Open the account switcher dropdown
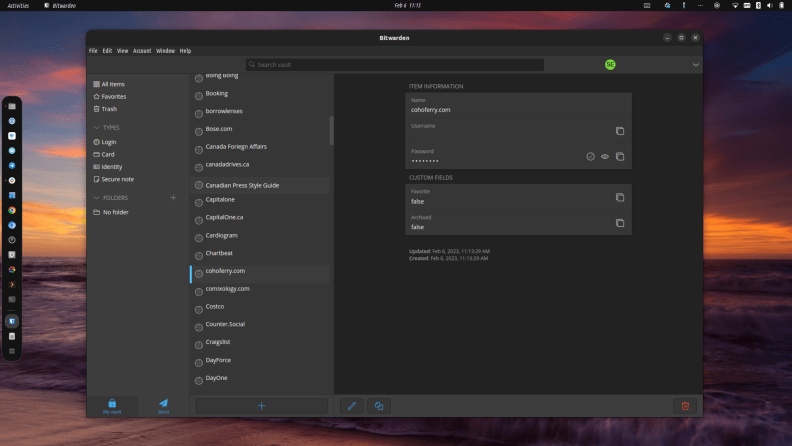Image resolution: width=792 pixels, height=446 pixels. [696, 65]
